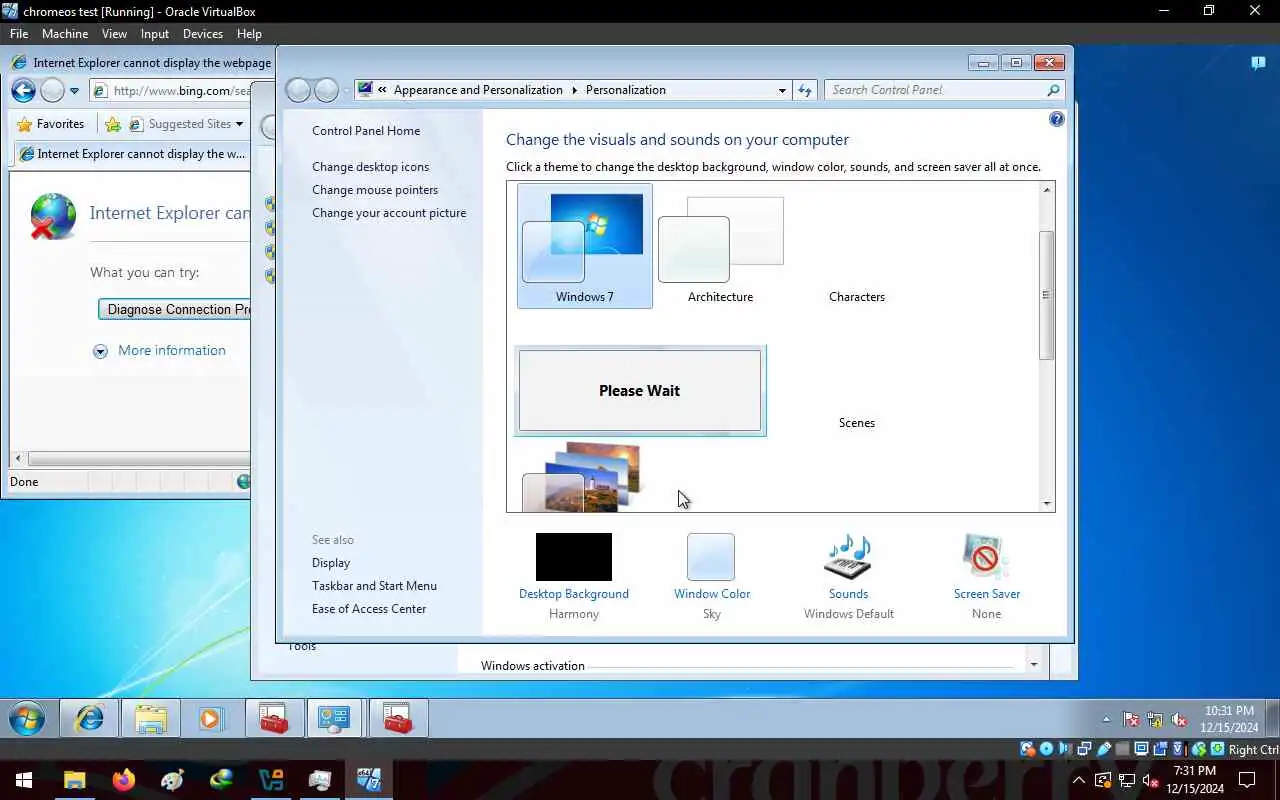Click the Refresh button beside the address bar
Image resolution: width=1280 pixels, height=800 pixels.
click(806, 90)
